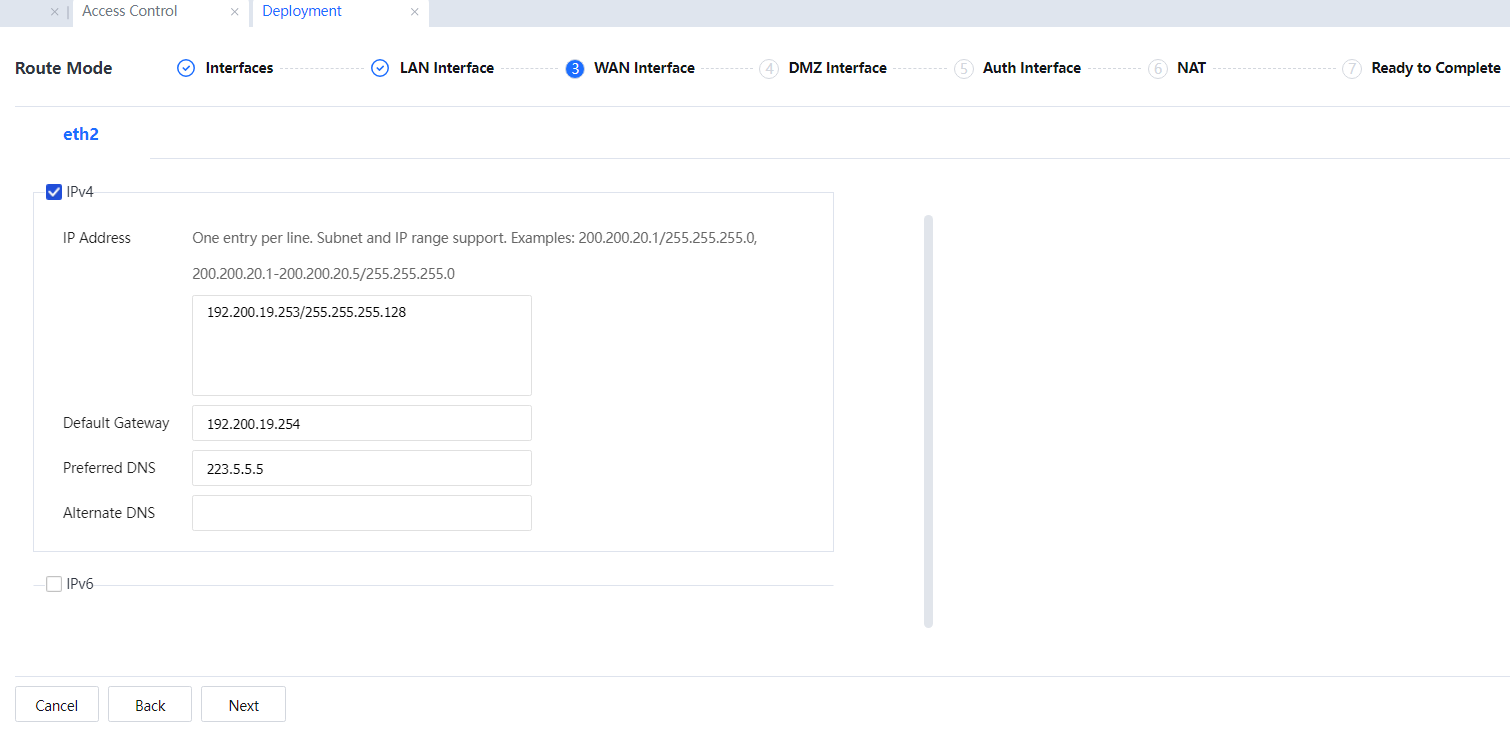Cancel the deployment wizard

point(57,705)
